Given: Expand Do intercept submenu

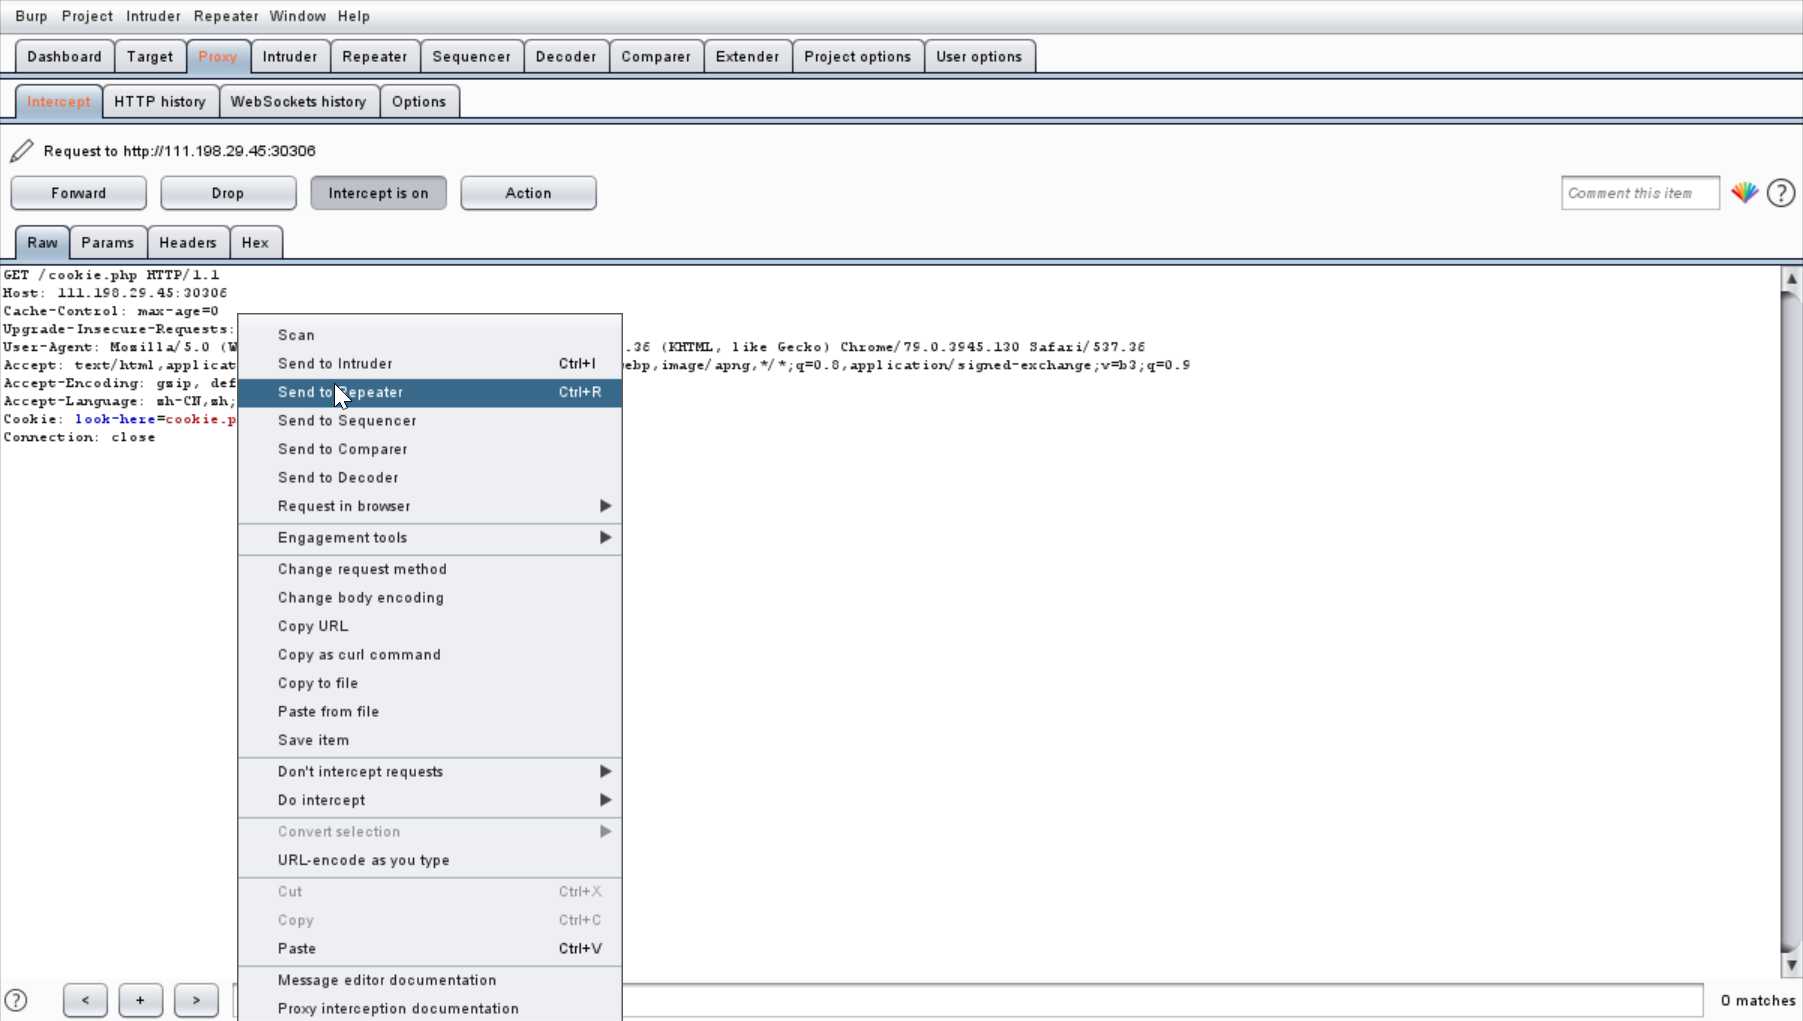Looking at the screenshot, I should (x=430, y=800).
